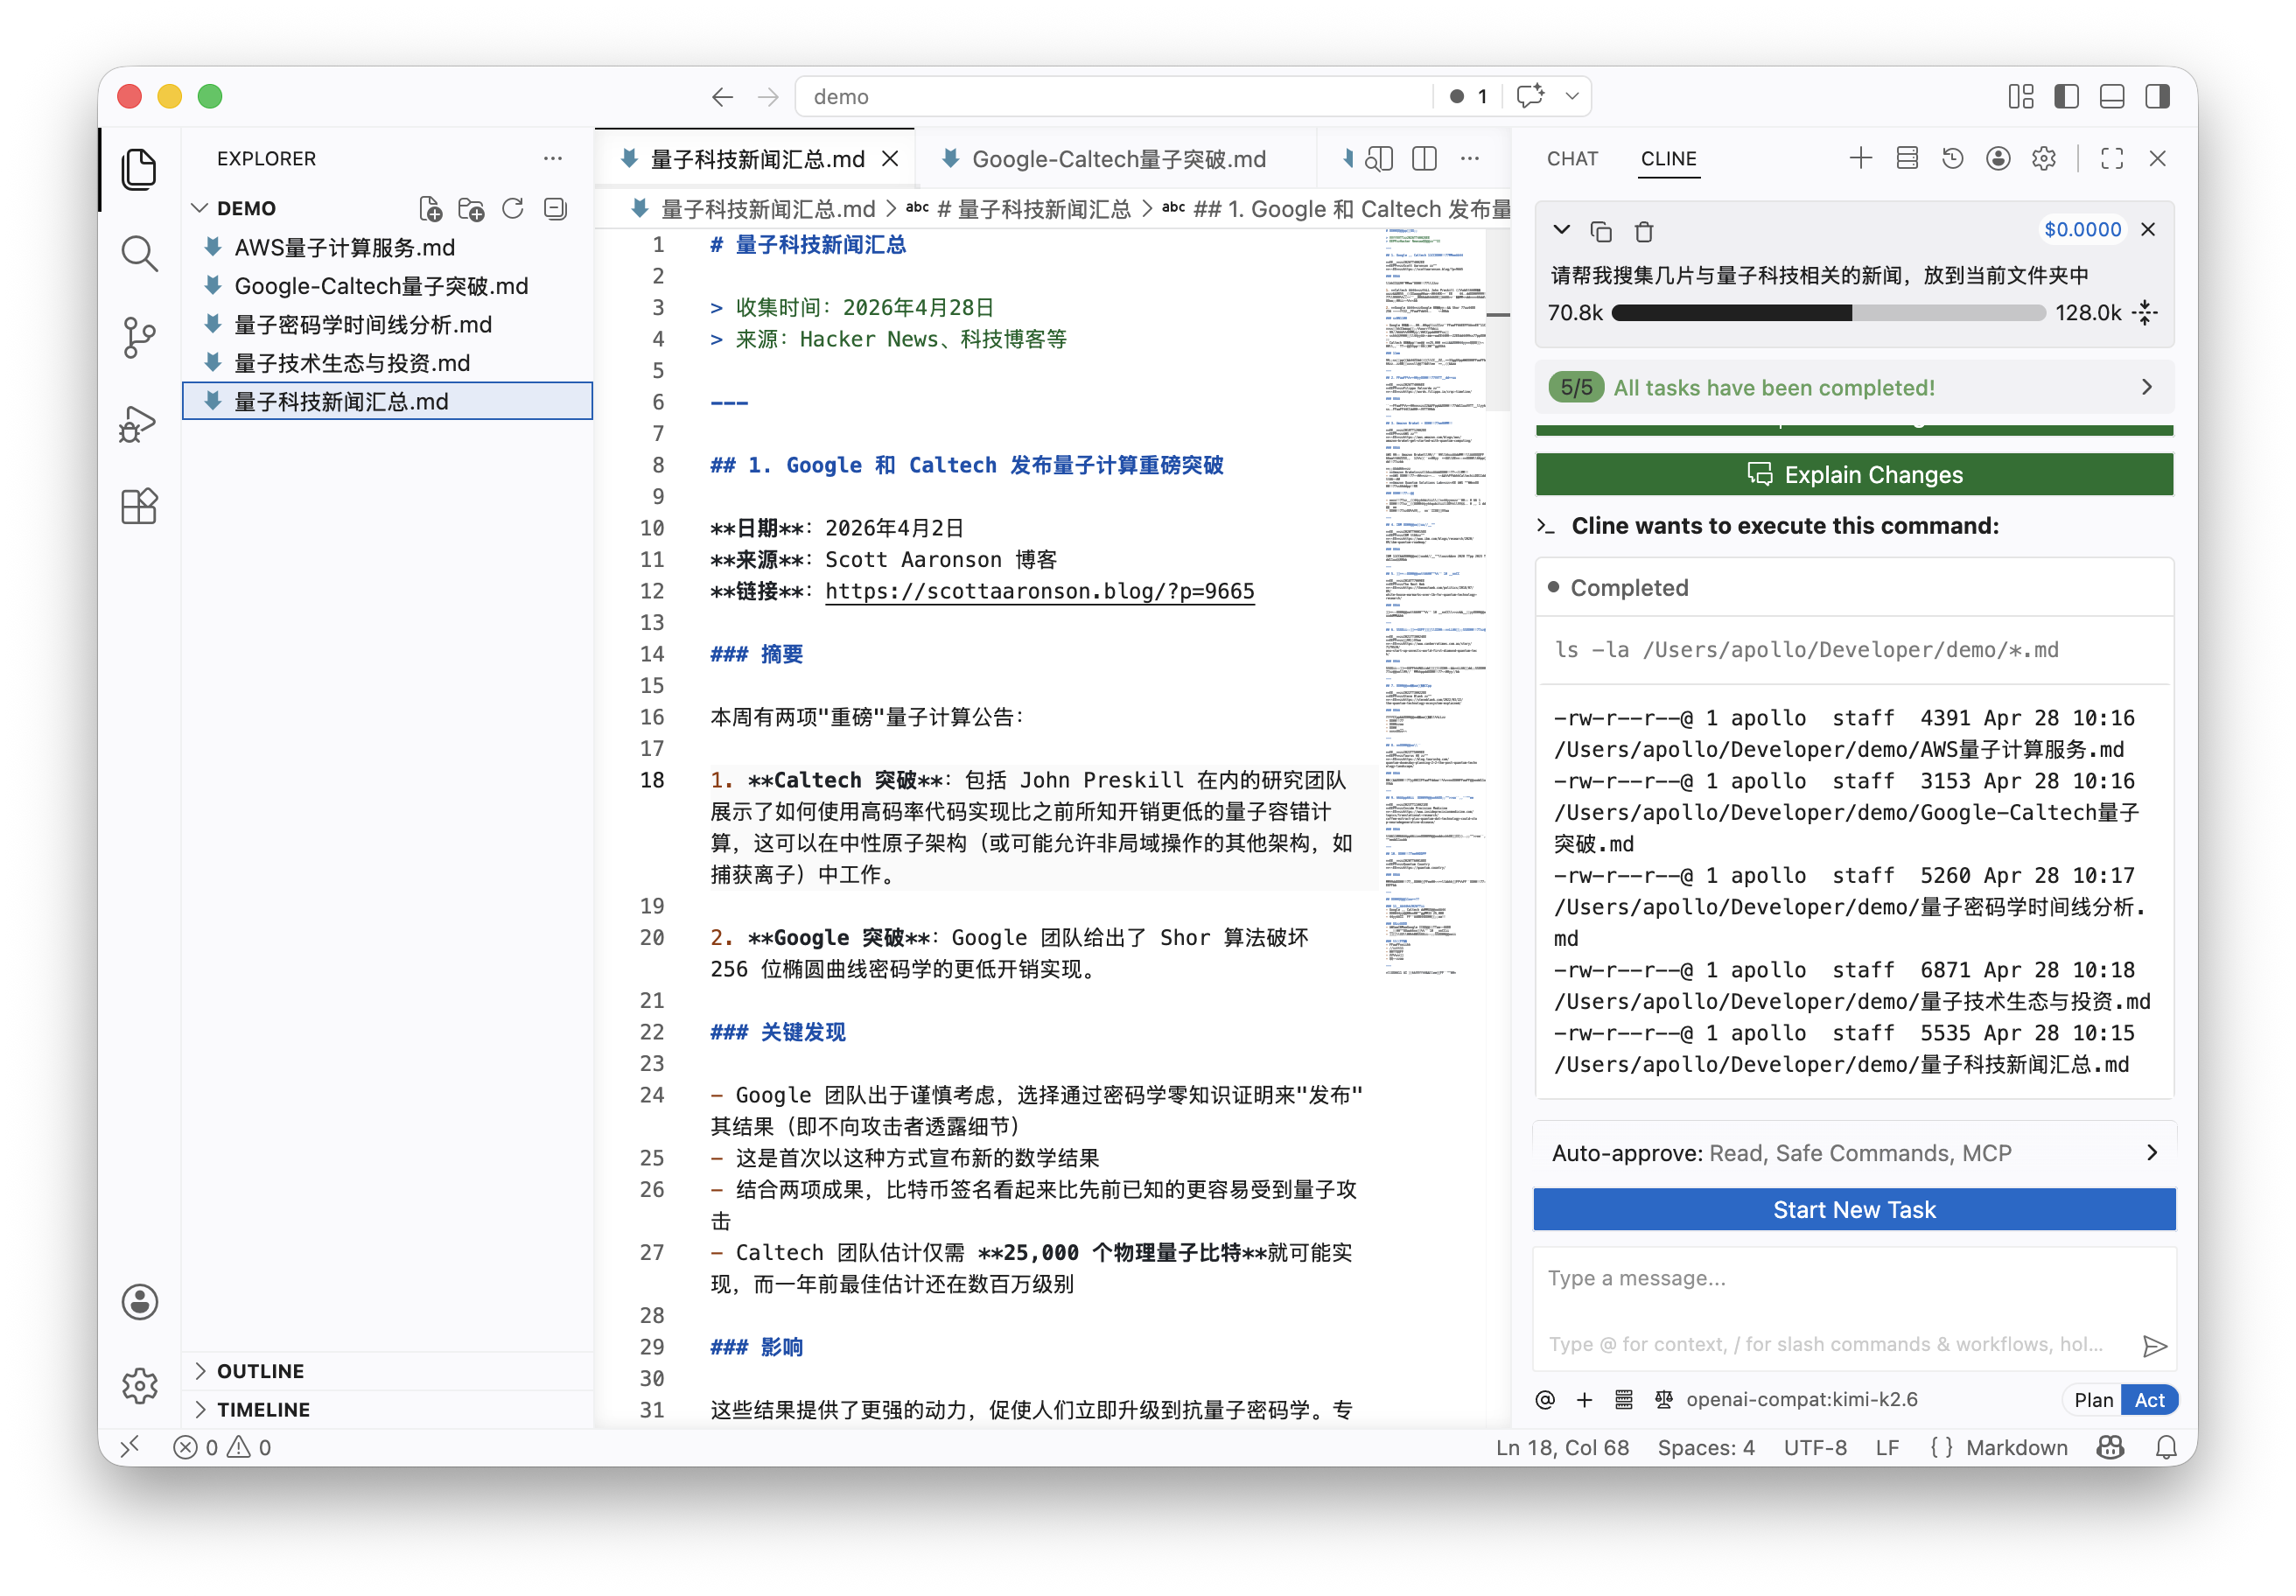Toggle the secondary side bar

(2157, 96)
